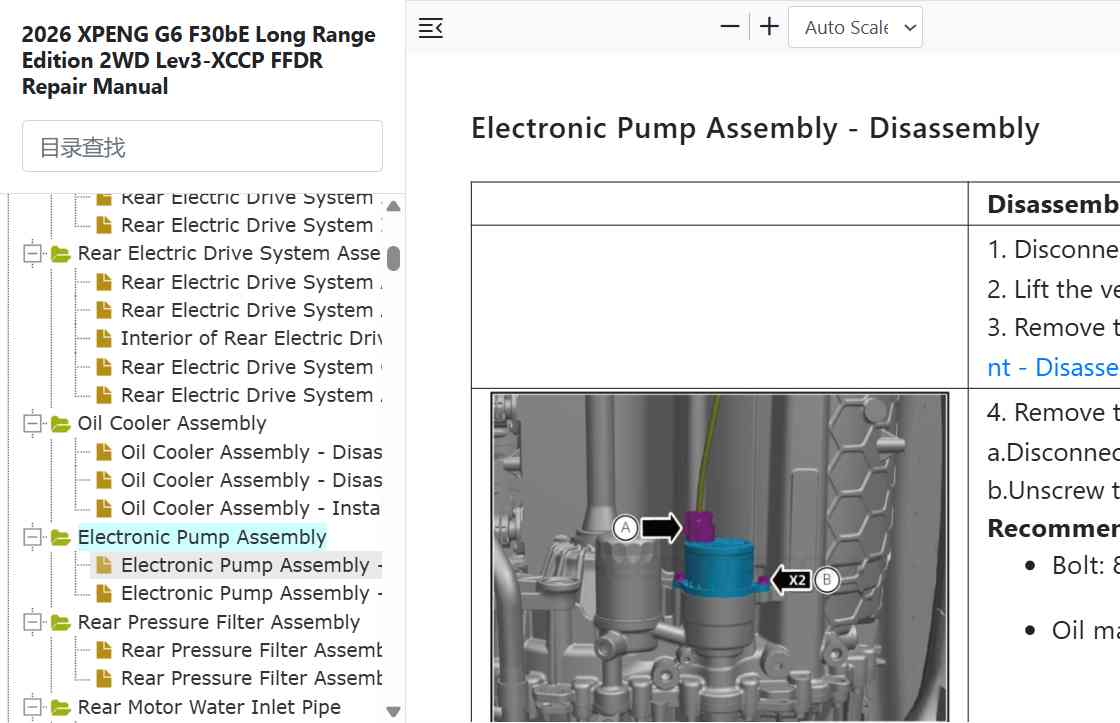
Task: Select the Oil Cooler Assembly folder label
Action: pyautogui.click(x=172, y=423)
